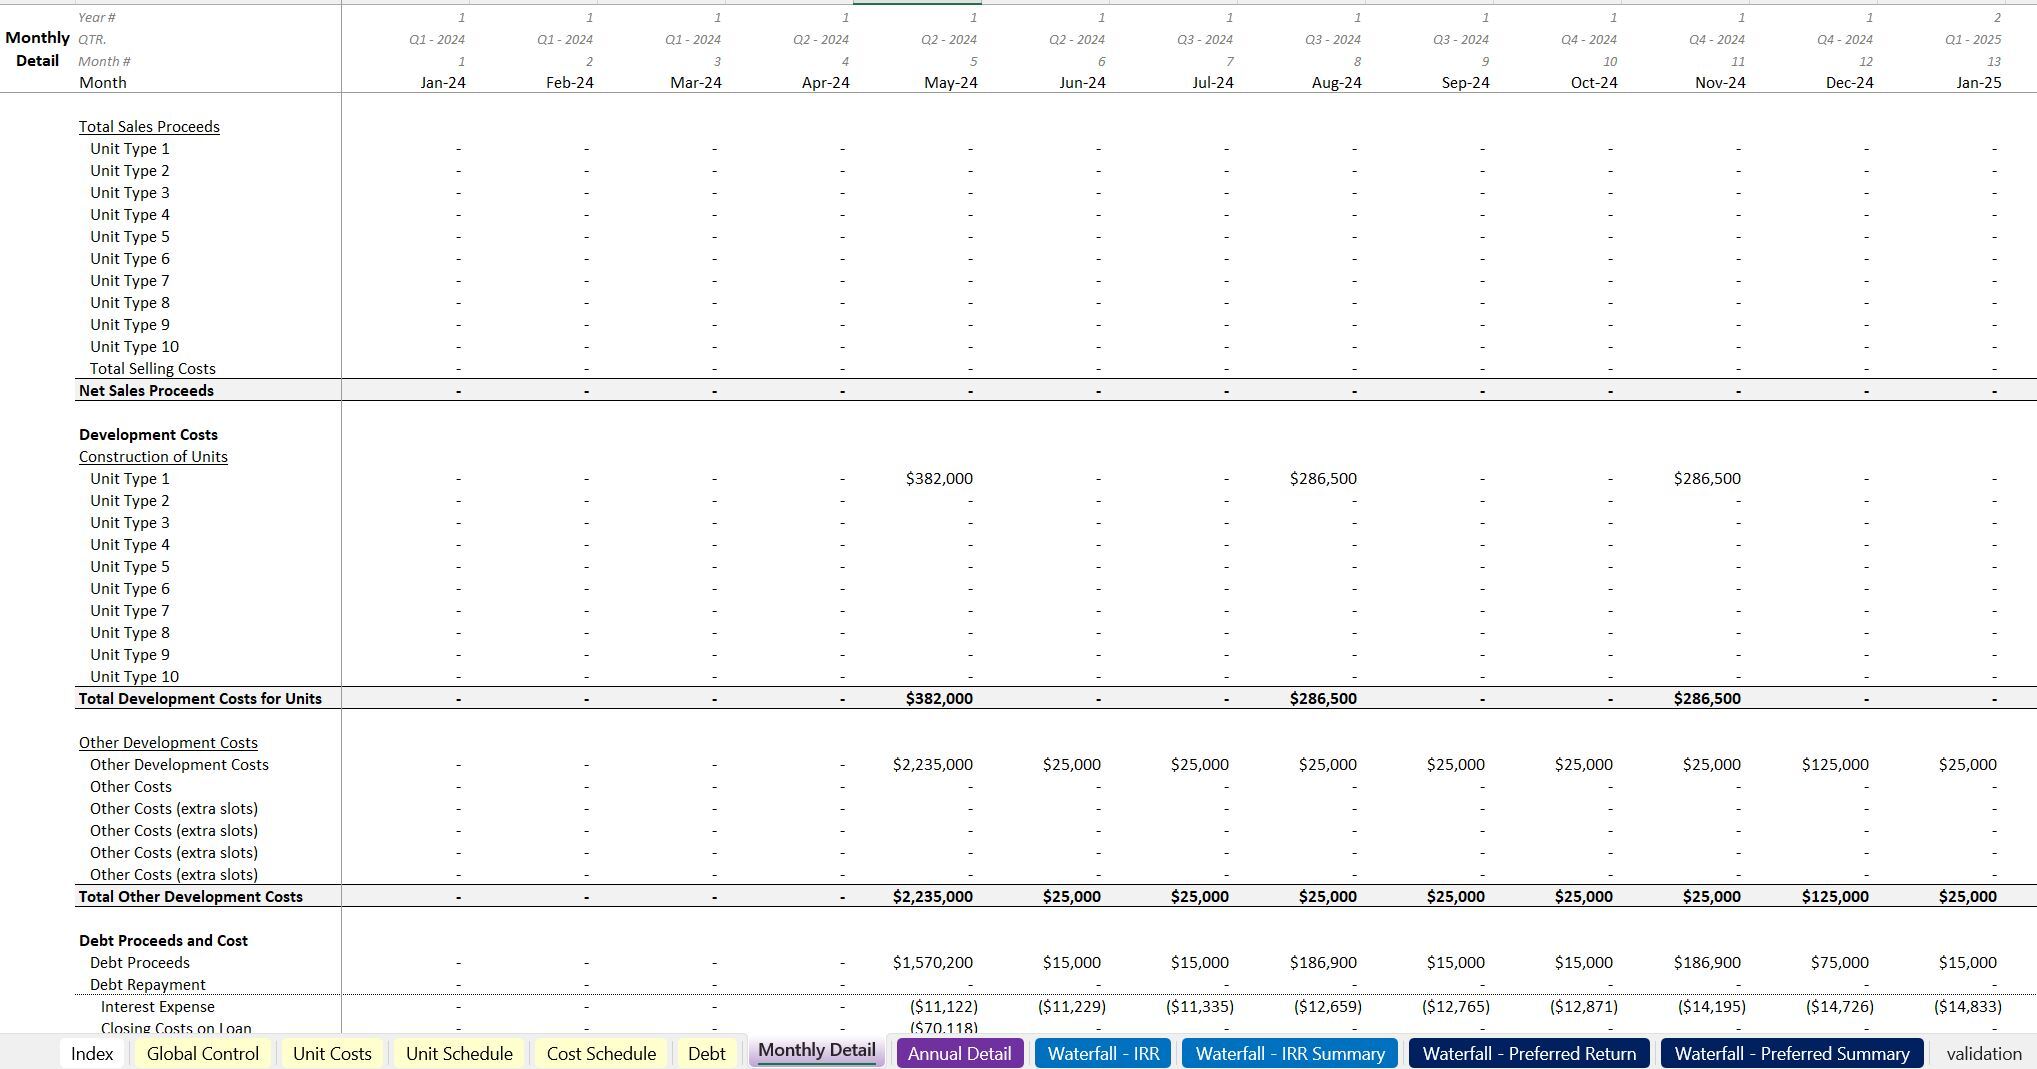Select the Development Costs heading

click(x=148, y=435)
